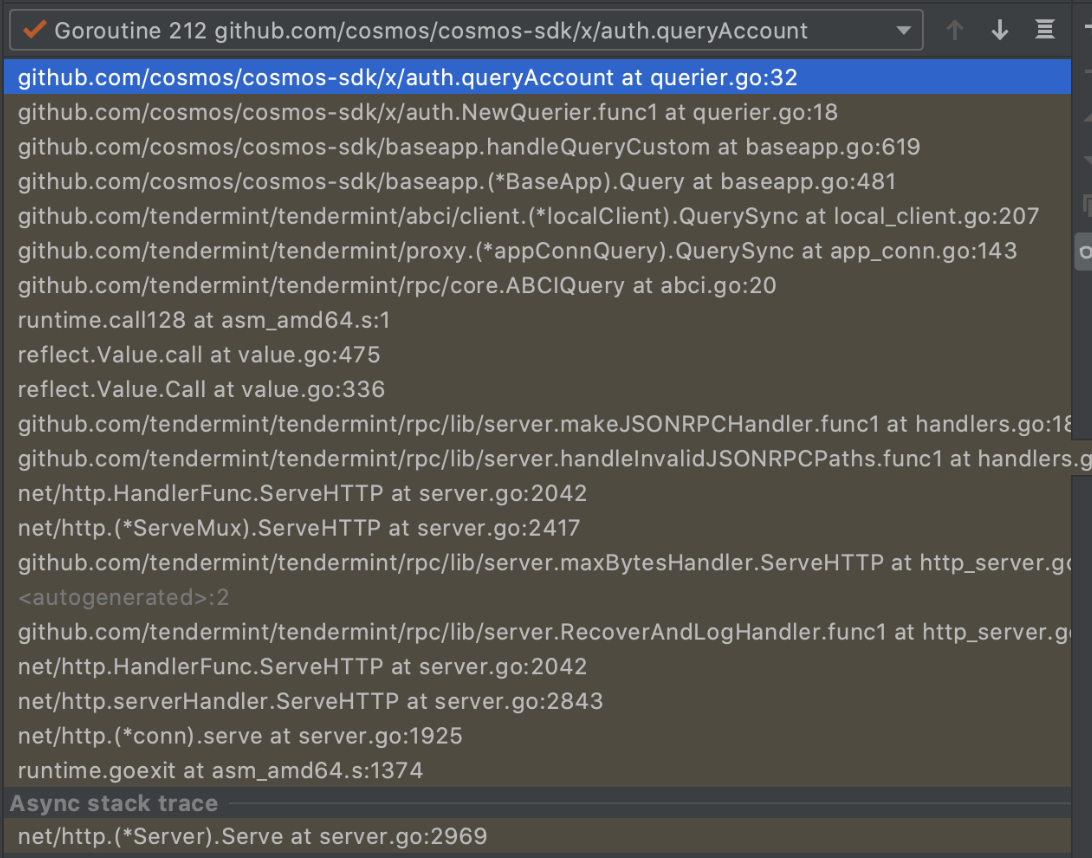Select frame (*localClient).QuerySync at local_client.go:207
Viewport: 1092px width, 858px height.
[537, 216]
